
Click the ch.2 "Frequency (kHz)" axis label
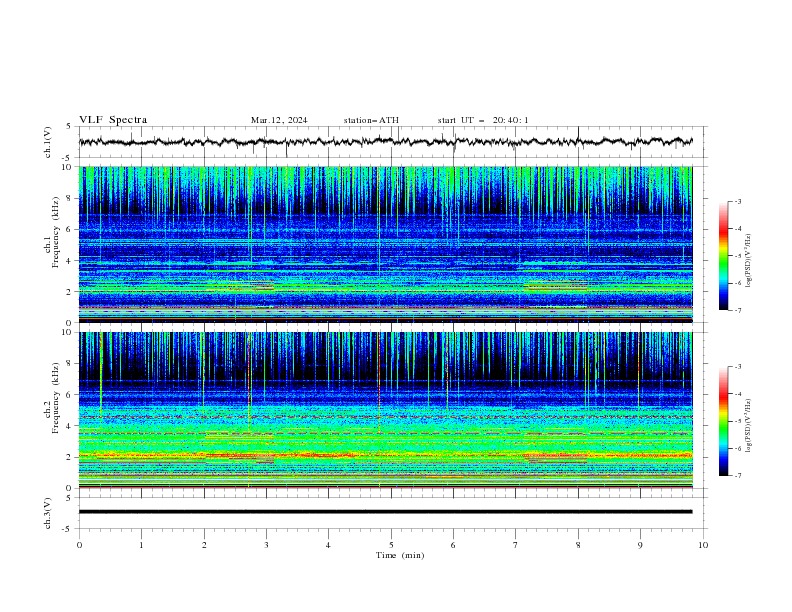tap(56, 398)
